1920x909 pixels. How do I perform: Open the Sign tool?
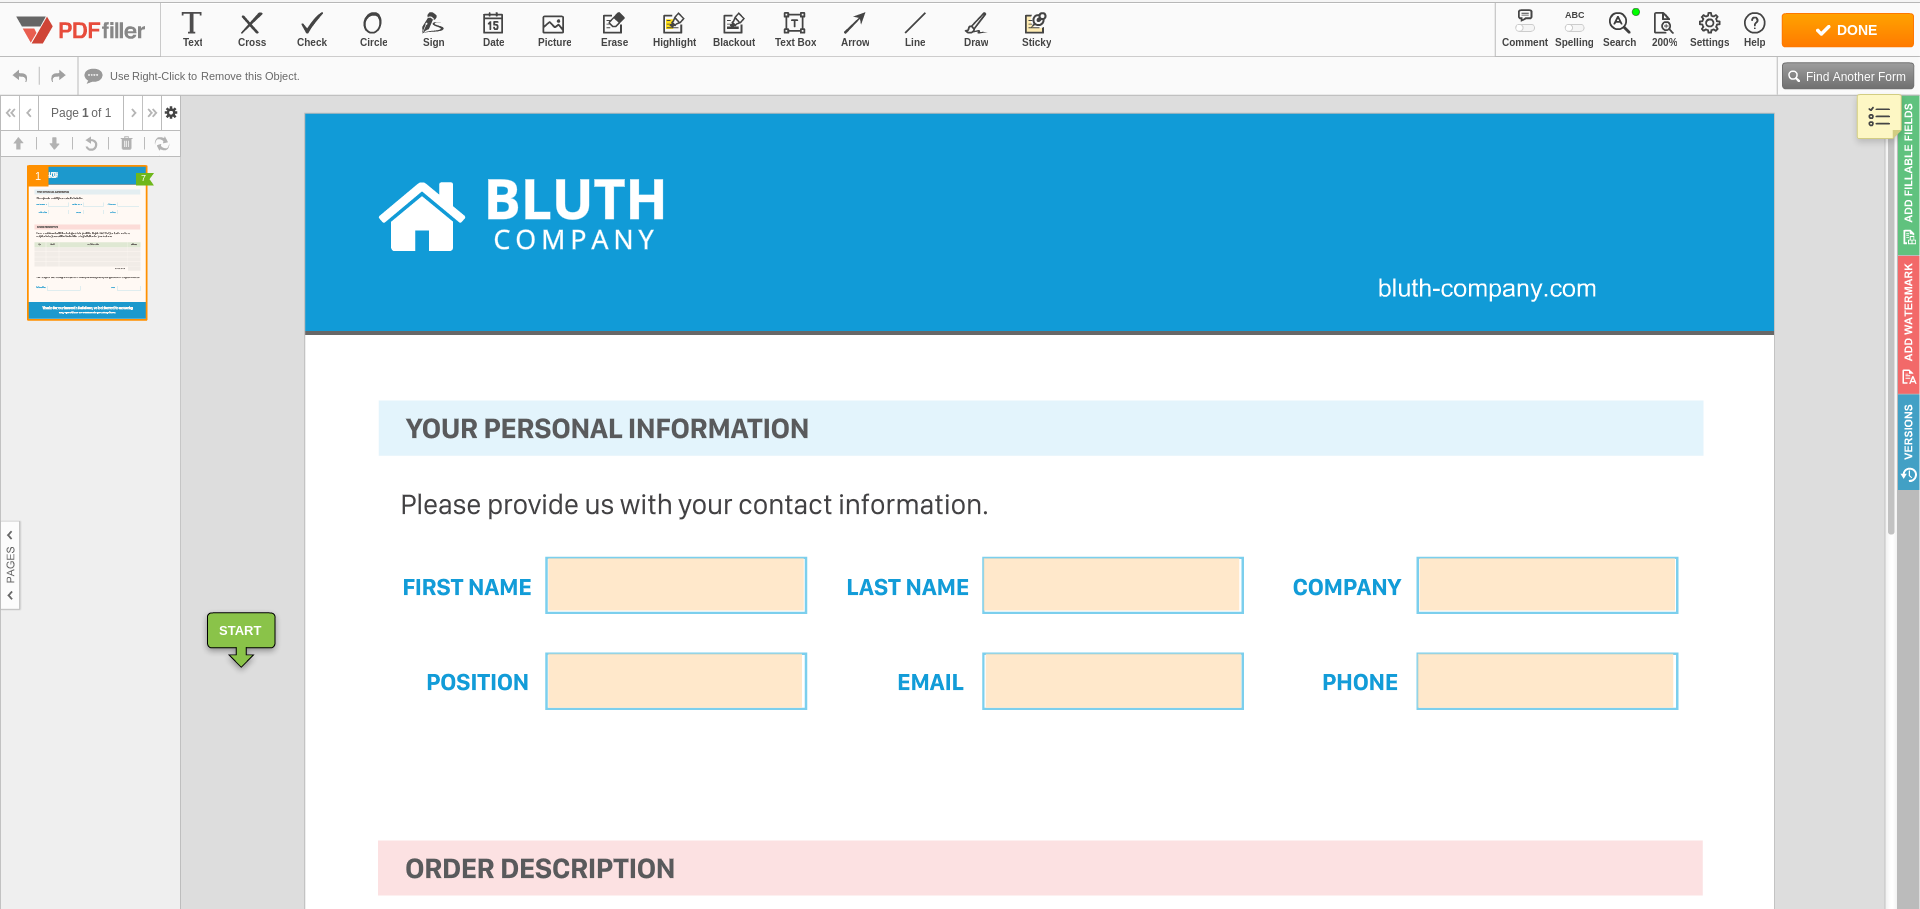pos(433,29)
